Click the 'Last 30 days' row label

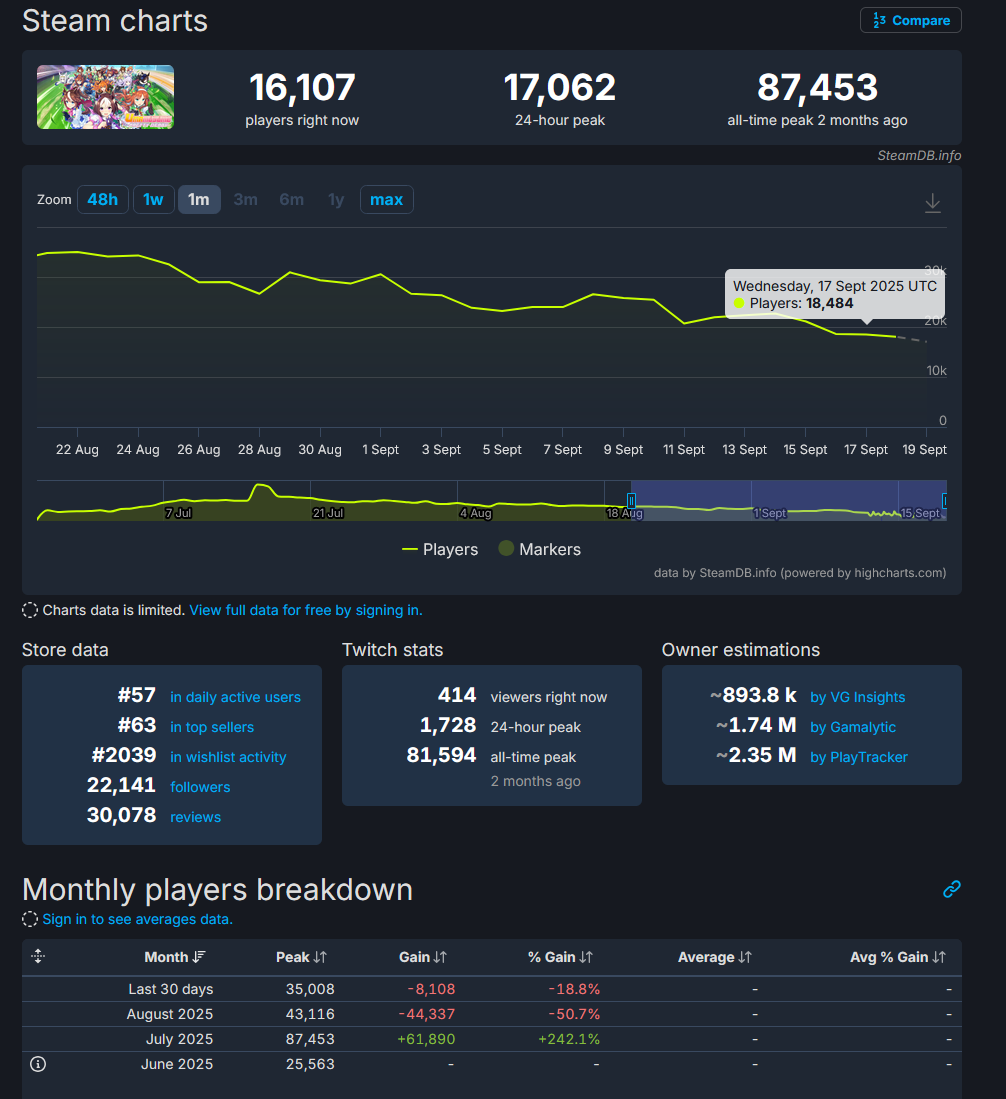(x=170, y=989)
